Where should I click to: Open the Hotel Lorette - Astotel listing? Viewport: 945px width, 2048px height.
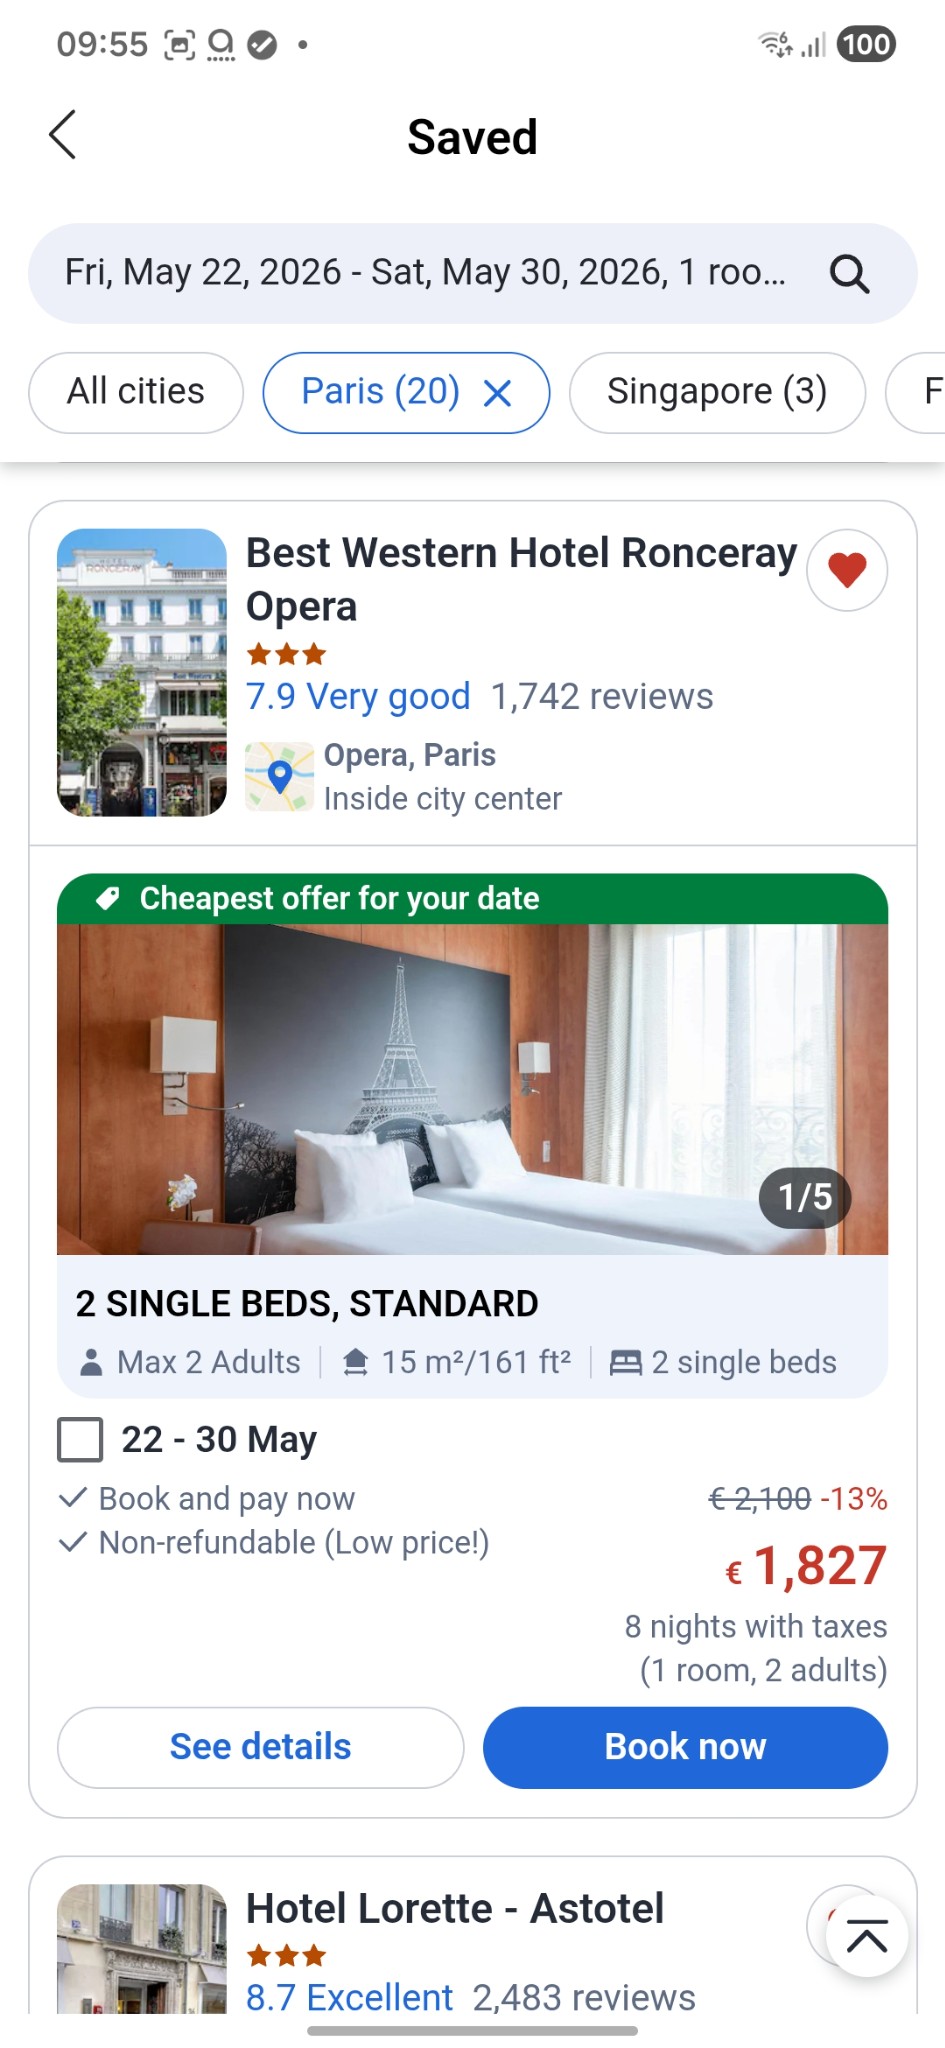(x=455, y=1909)
